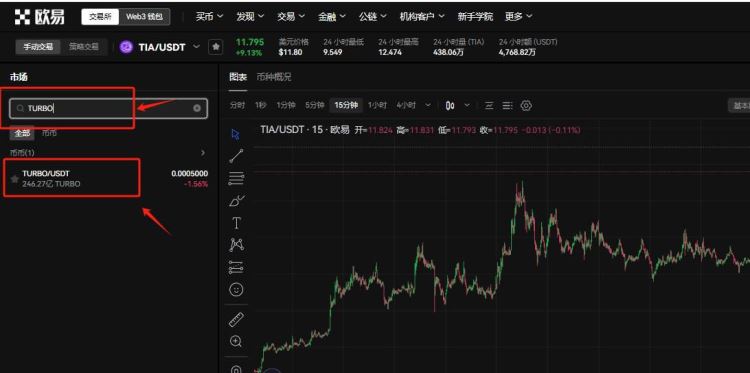
Task: Expand more time intervals dropdown
Action: pos(428,105)
